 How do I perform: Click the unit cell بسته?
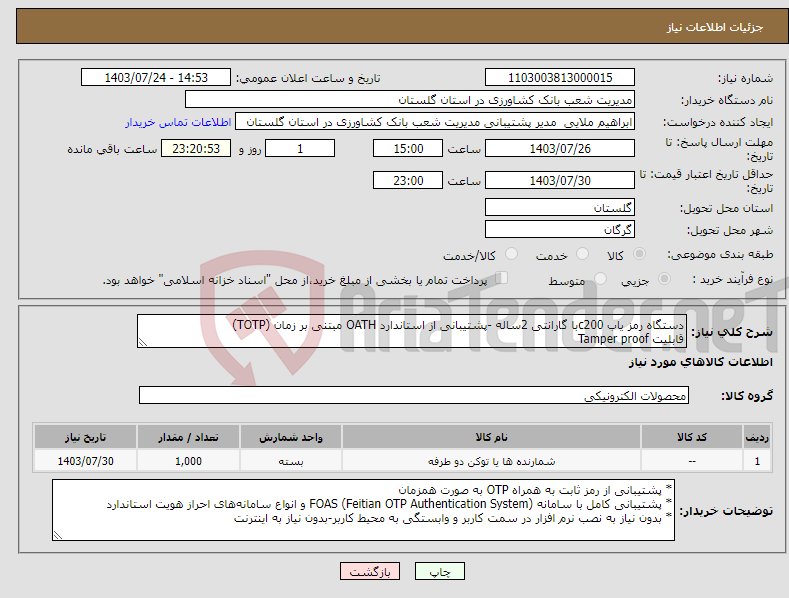click(x=291, y=461)
